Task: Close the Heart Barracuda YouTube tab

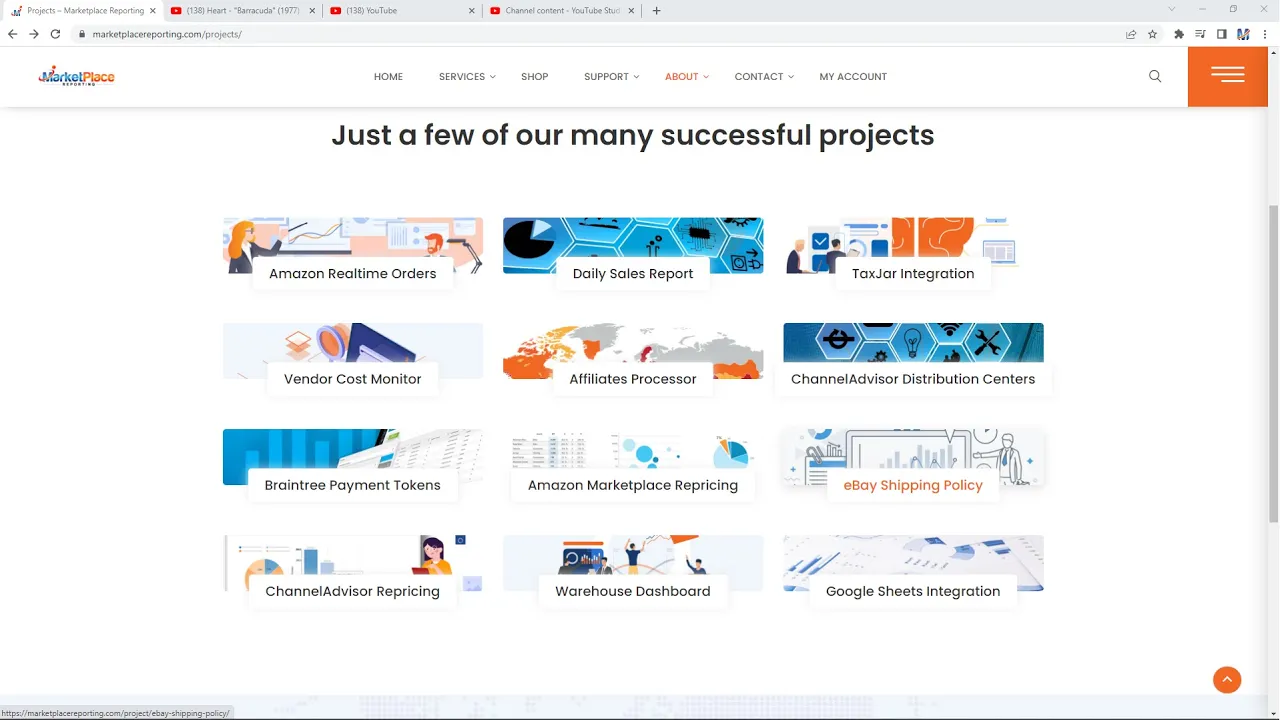Action: coord(312,11)
